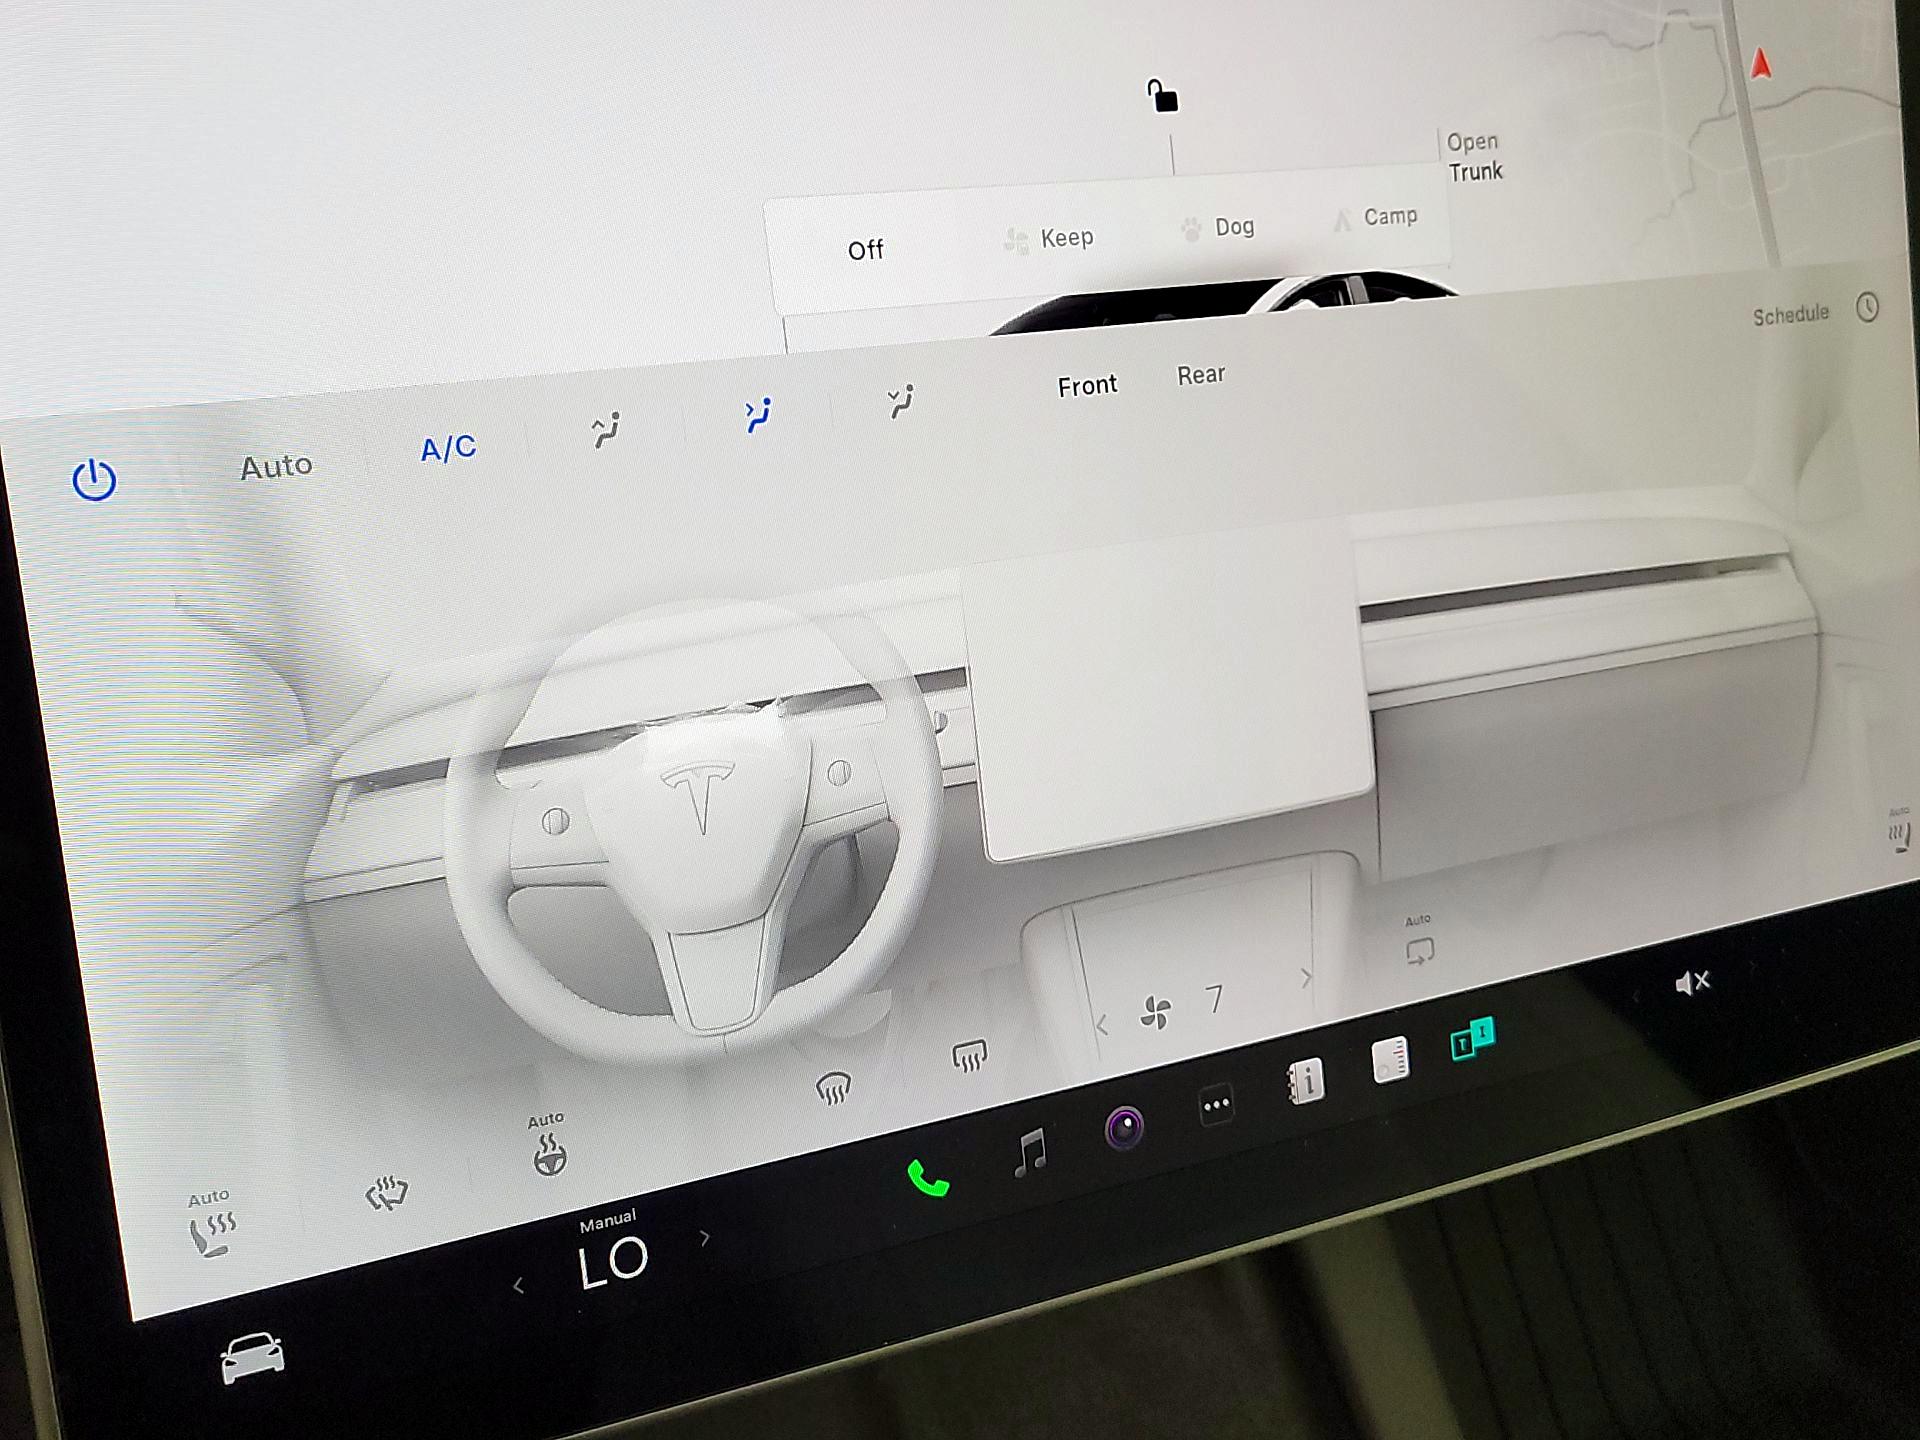1920x1440 pixels.
Task: Switch to the Rear climate tab
Action: coord(1200,375)
